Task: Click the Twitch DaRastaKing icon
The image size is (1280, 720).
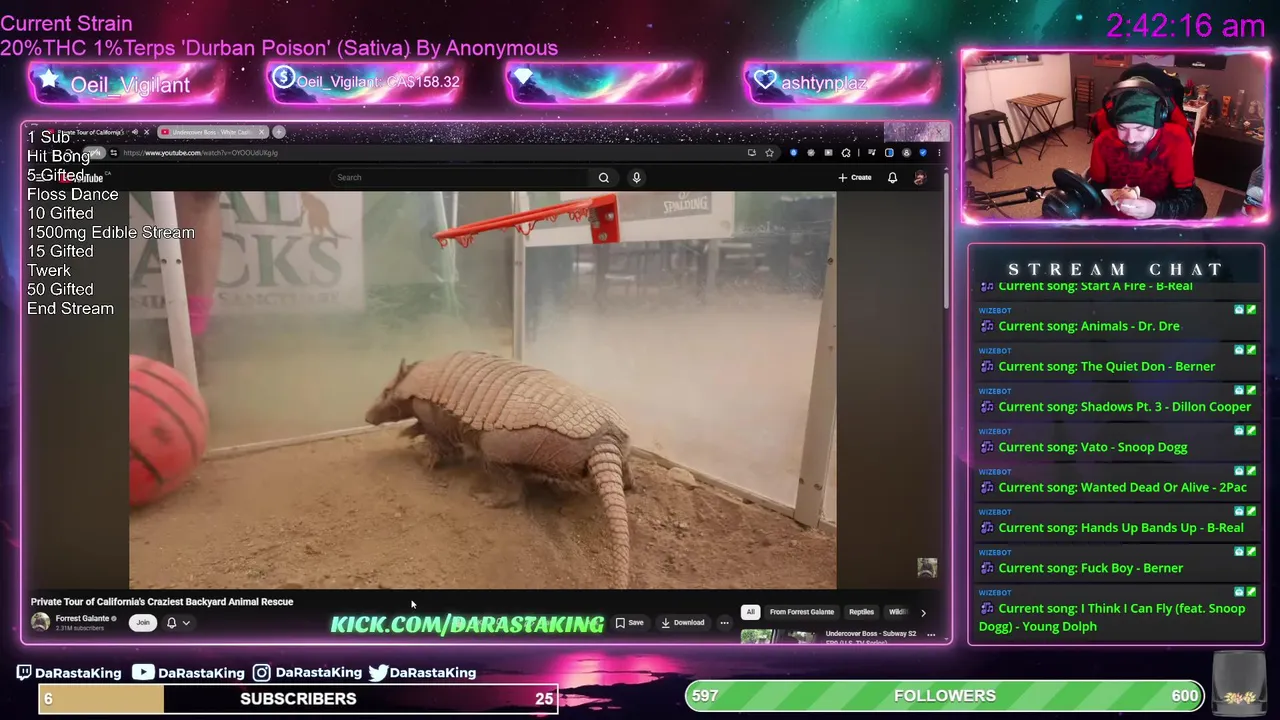Action: click(24, 673)
